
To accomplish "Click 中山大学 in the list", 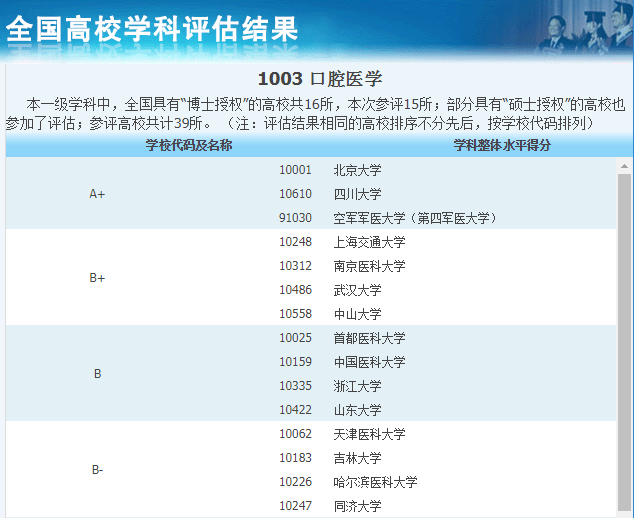I will (x=358, y=314).
